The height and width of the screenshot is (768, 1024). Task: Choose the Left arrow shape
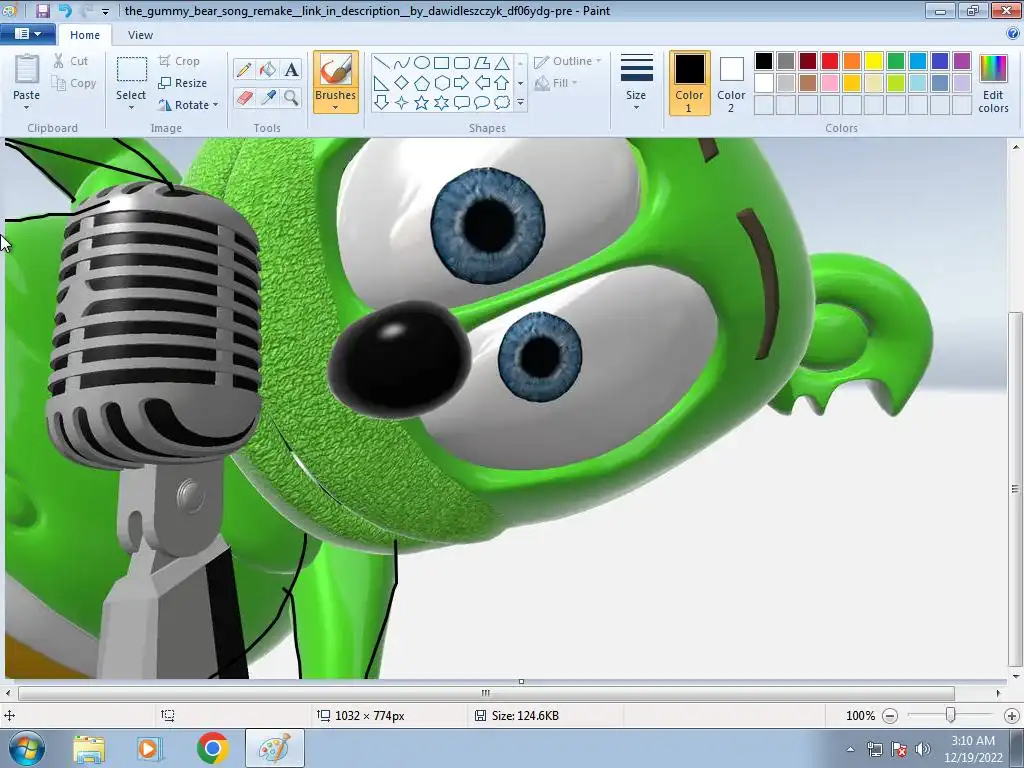(482, 83)
